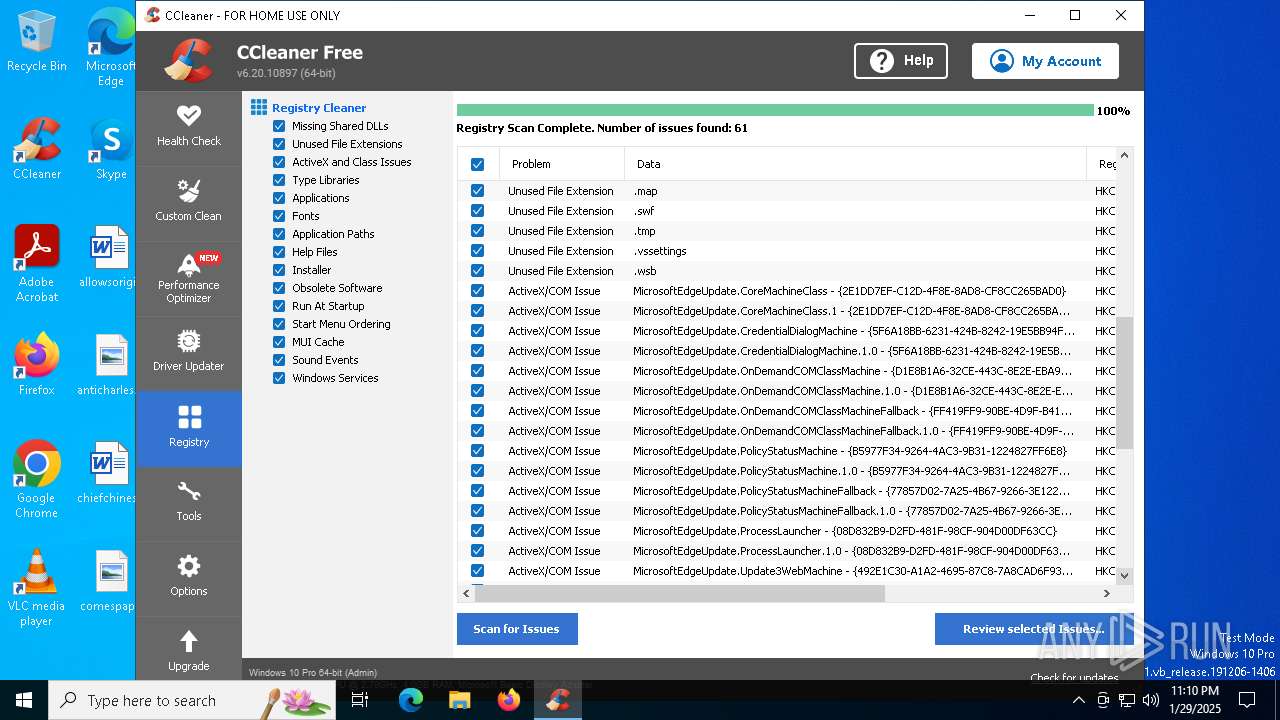Open Driver Updater section
The height and width of the screenshot is (720, 1280).
188,352
